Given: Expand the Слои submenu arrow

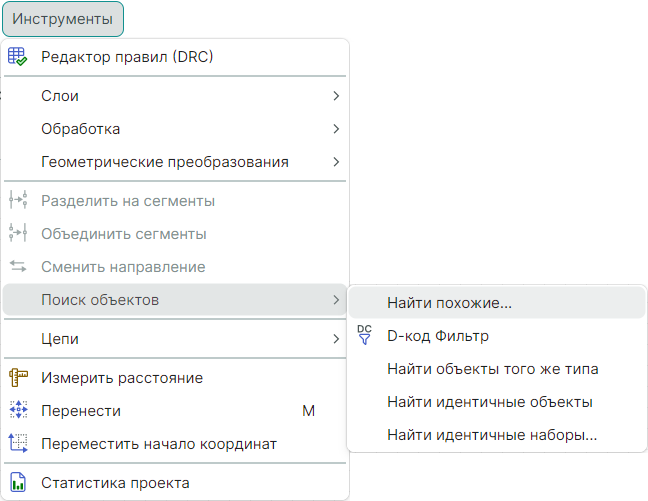Looking at the screenshot, I should click(336, 96).
